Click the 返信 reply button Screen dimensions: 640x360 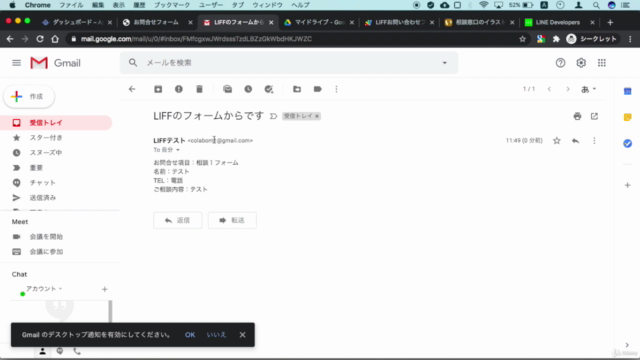tap(178, 220)
